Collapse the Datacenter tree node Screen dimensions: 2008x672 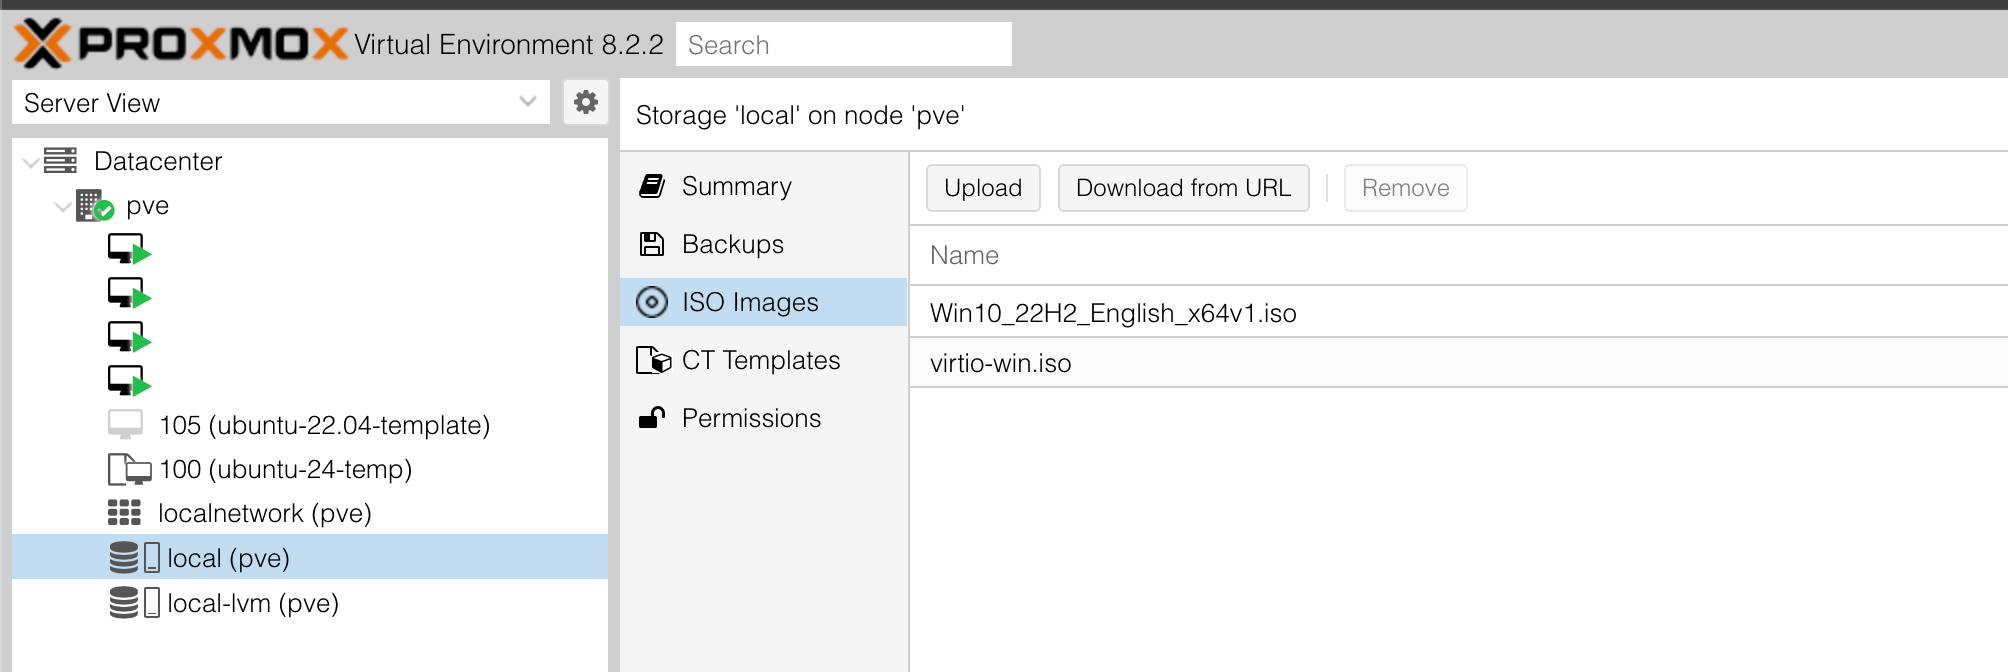pos(31,162)
